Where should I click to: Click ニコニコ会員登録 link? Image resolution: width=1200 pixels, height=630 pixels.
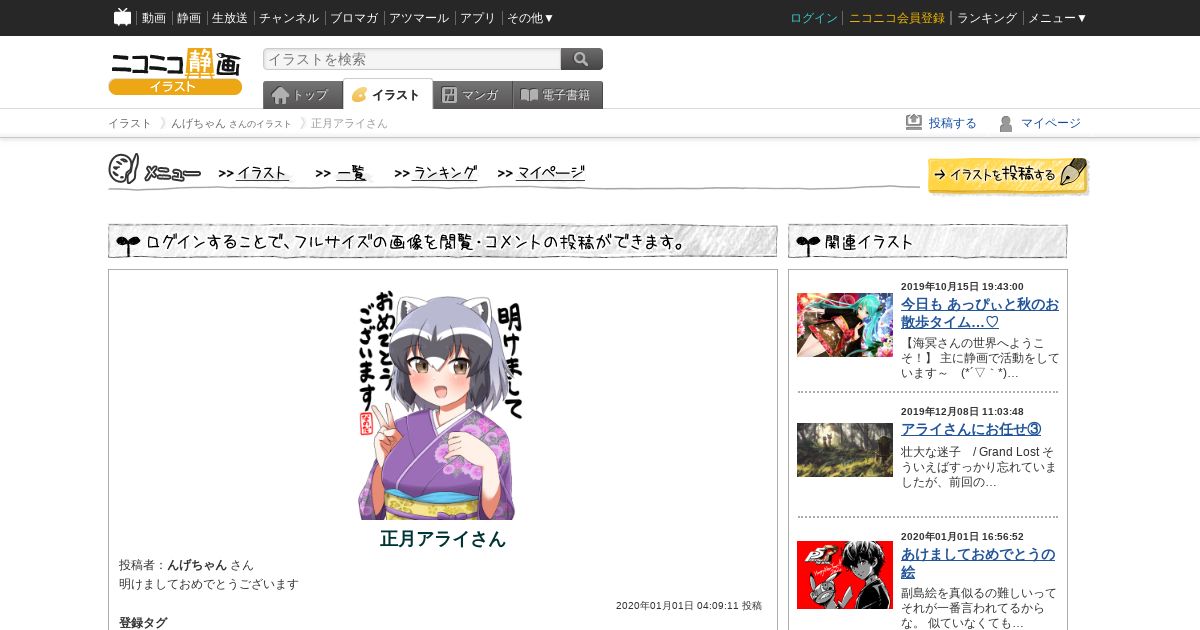pos(897,18)
